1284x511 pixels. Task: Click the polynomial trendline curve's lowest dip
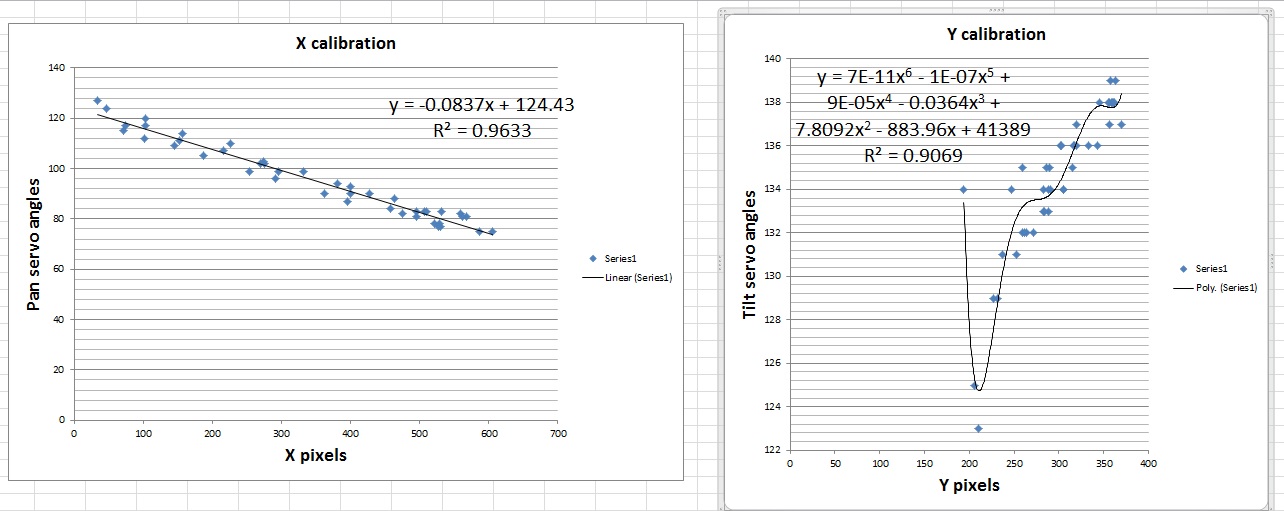coord(979,389)
